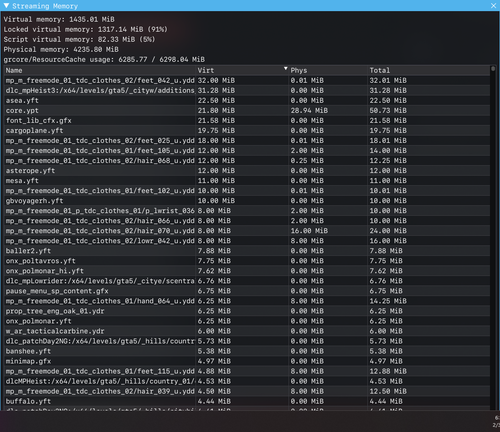Select the prop_tree_eng_oak_01.ydr row
The height and width of the screenshot is (432, 500).
(x=247, y=311)
